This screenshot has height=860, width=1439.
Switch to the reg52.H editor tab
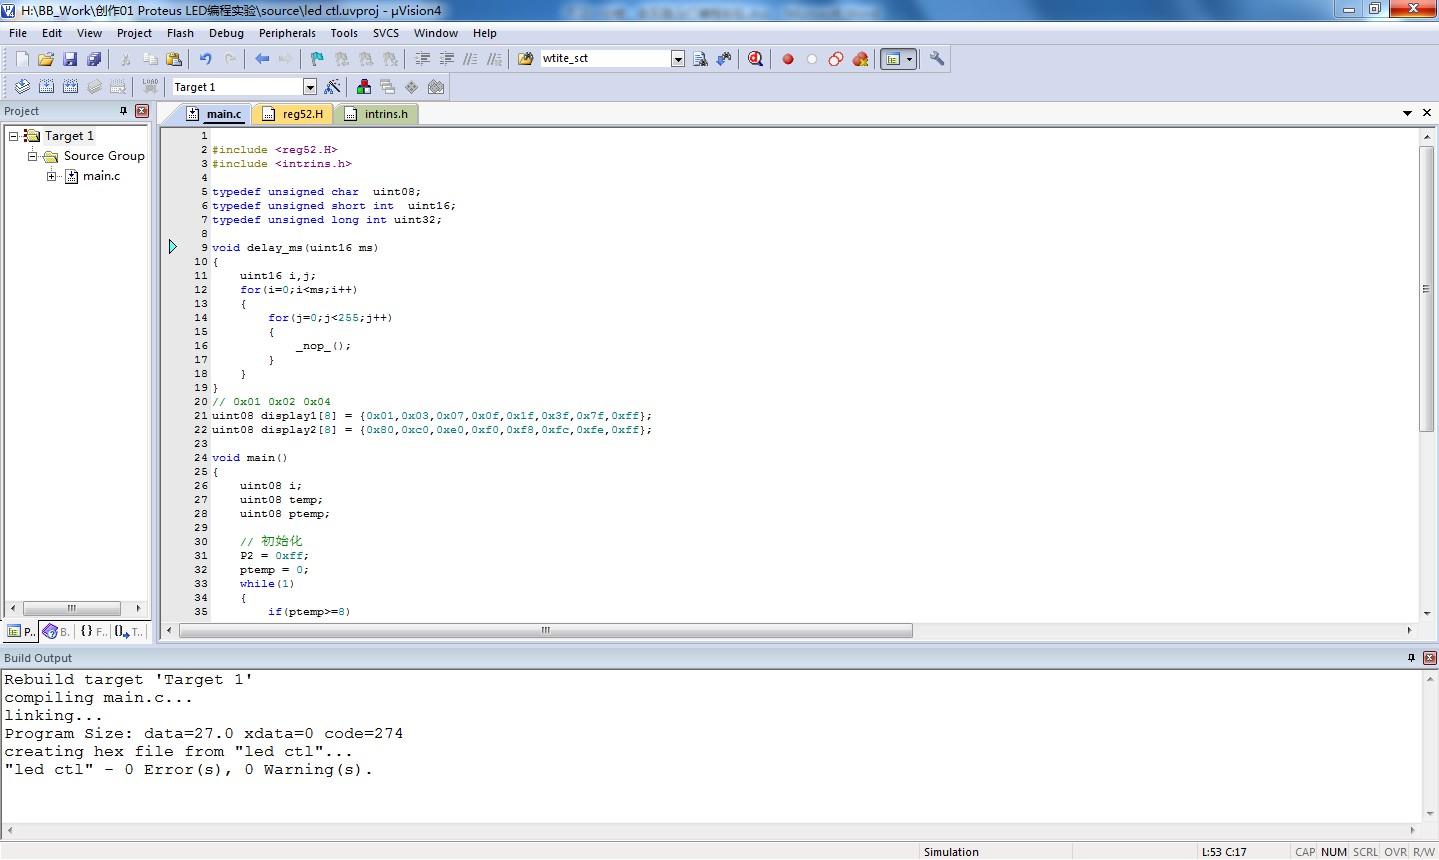(302, 114)
